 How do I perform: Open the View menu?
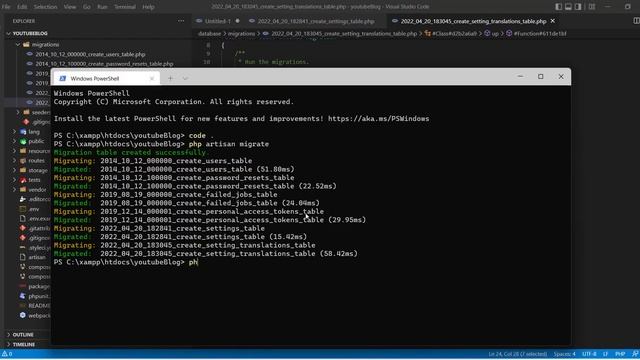point(70,7)
